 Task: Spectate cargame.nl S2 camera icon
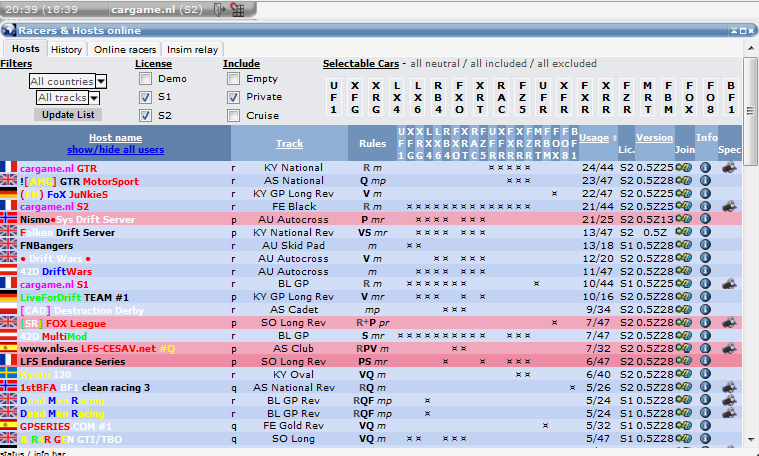(x=729, y=206)
